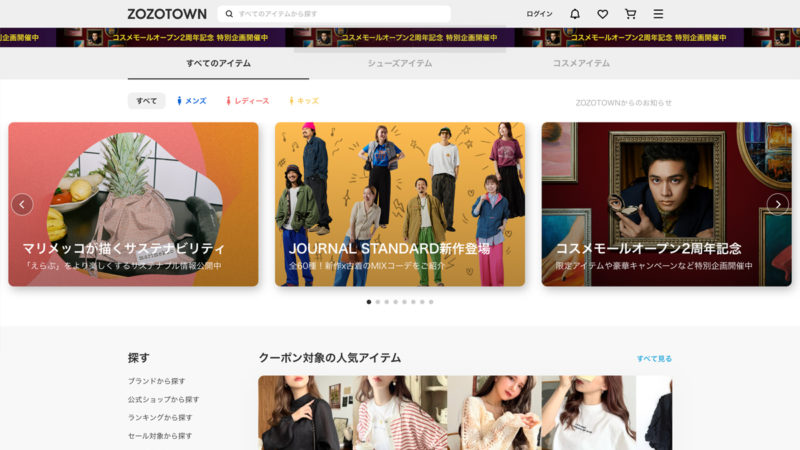The image size is (800, 450).
Task: Open notifications bell icon
Action: click(x=575, y=14)
